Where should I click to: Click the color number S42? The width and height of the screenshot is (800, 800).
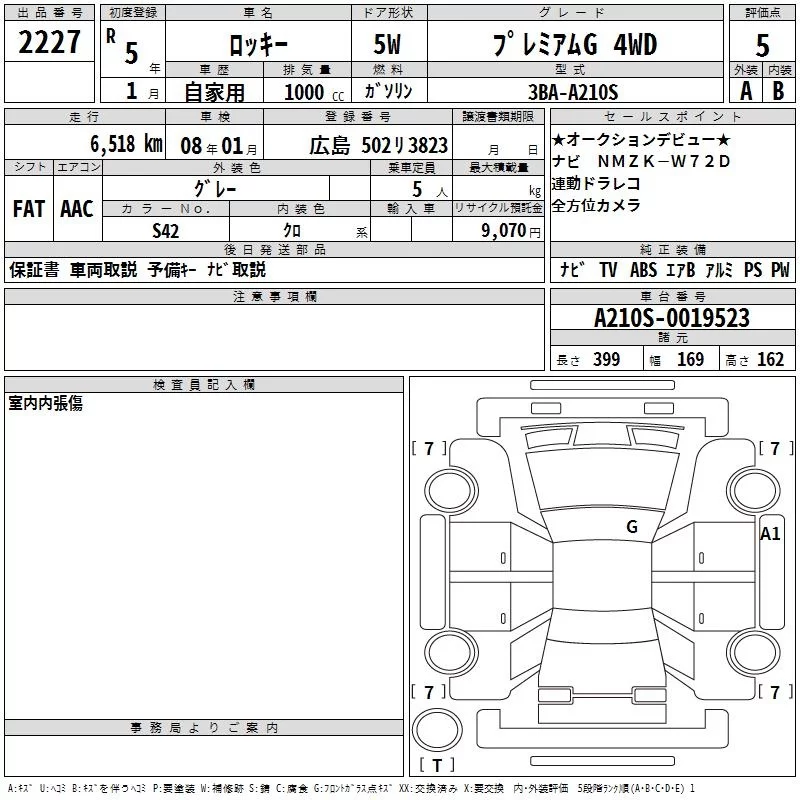[166, 231]
